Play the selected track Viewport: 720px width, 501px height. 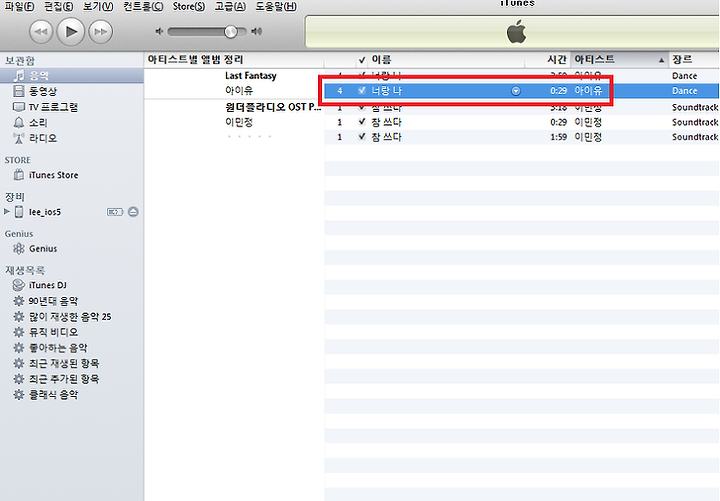click(71, 32)
